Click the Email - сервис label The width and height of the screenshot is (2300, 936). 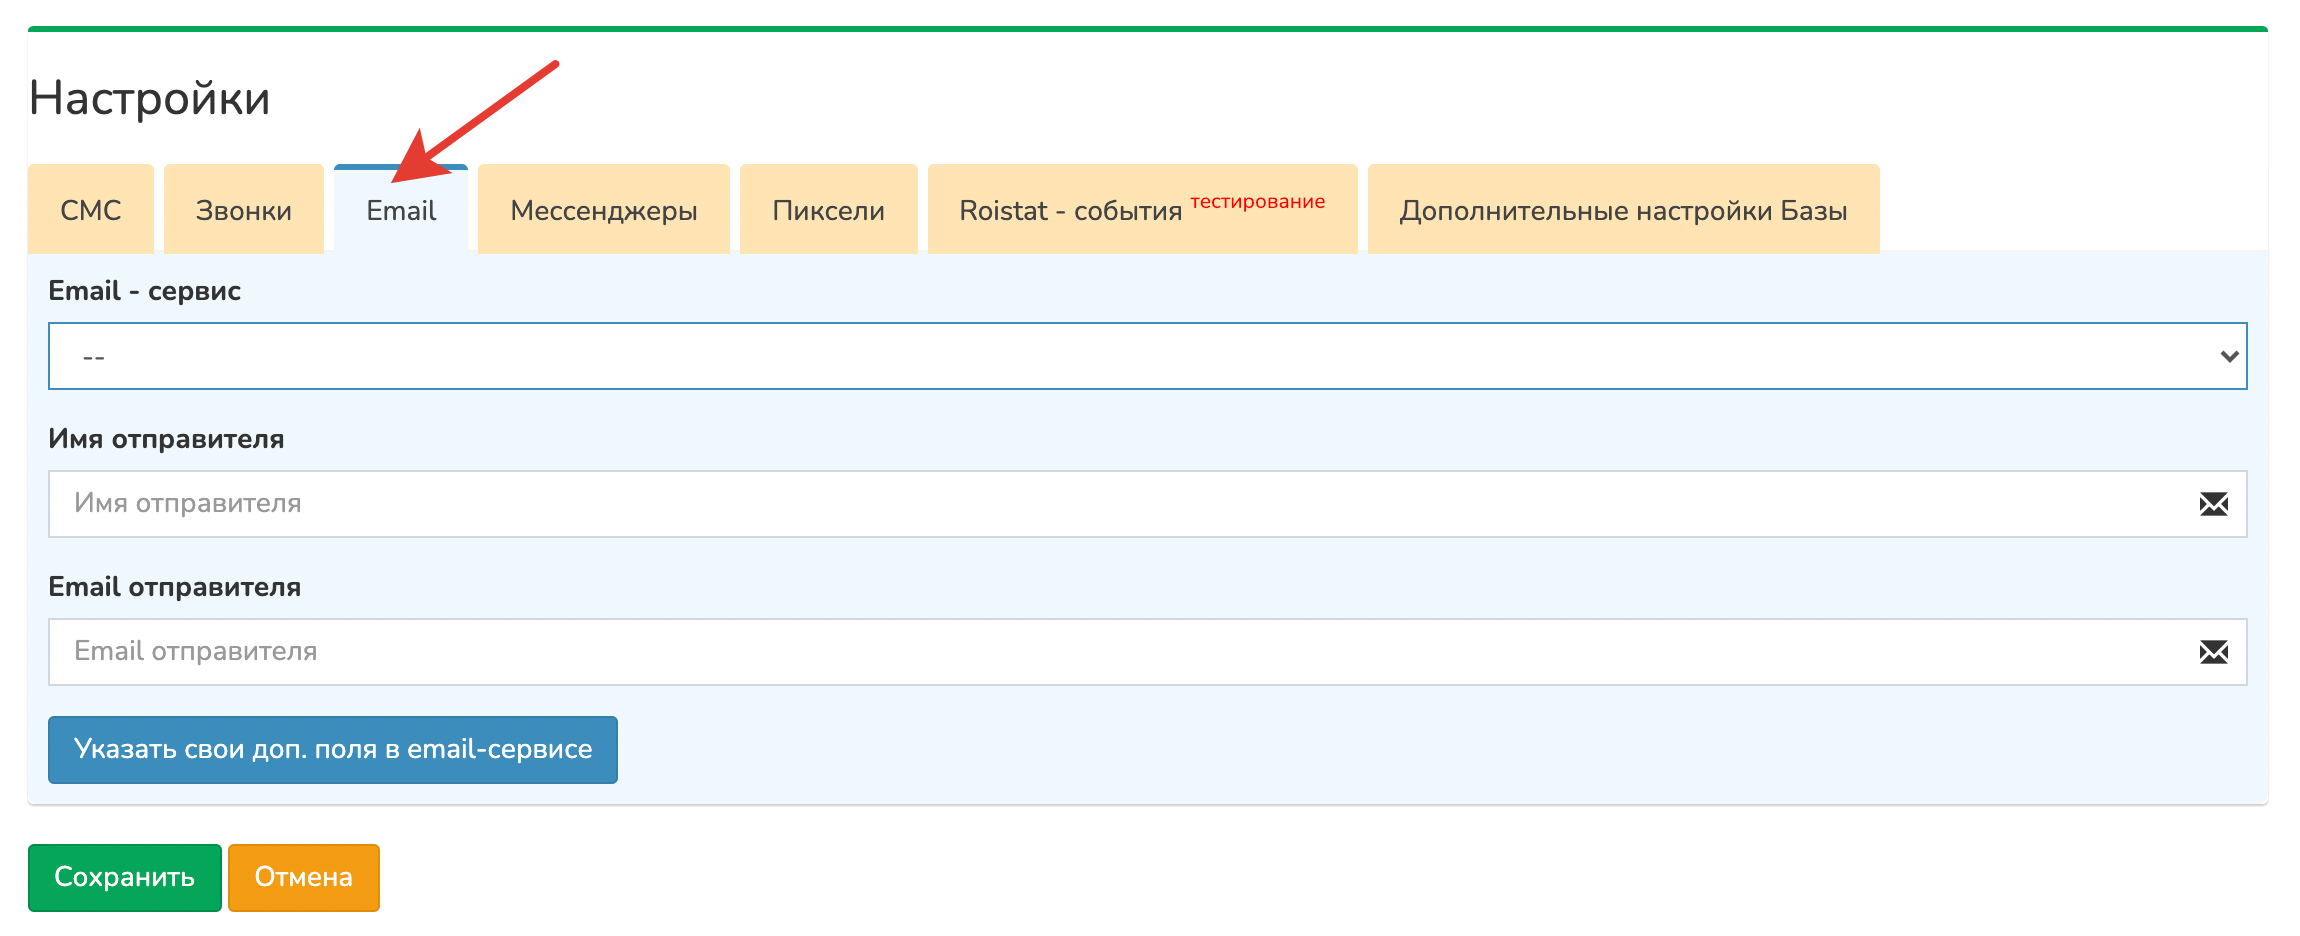pos(145,291)
